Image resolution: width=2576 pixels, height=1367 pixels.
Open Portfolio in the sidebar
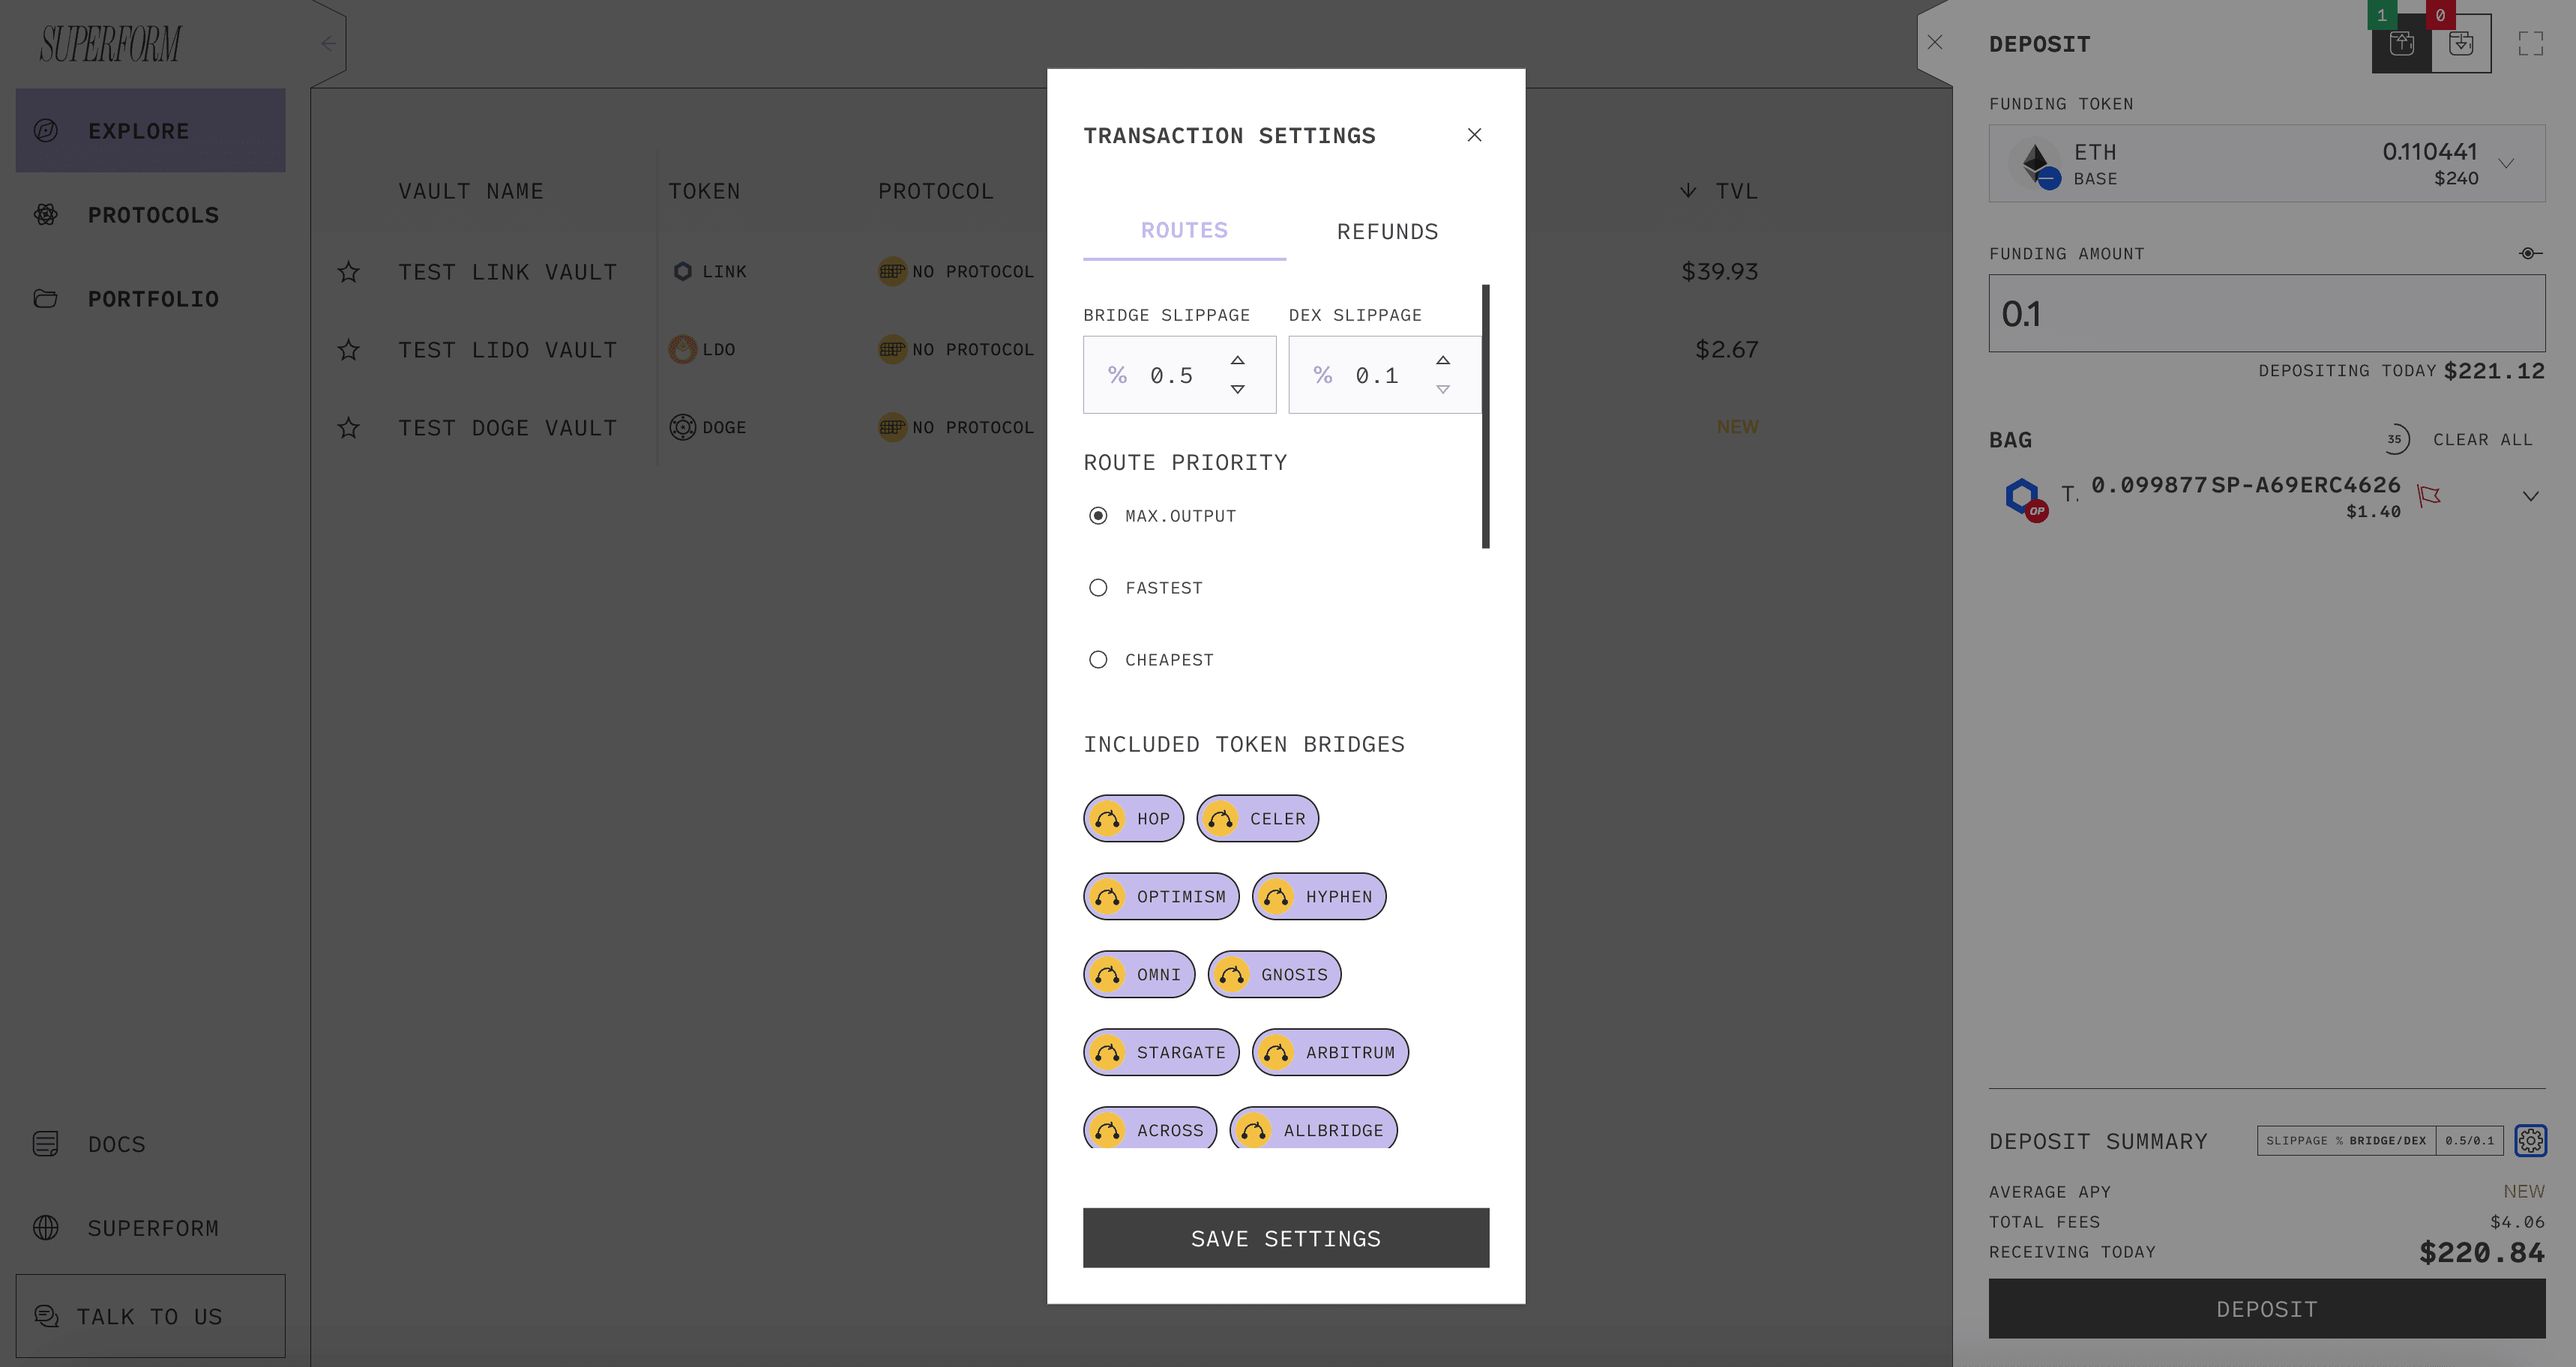tap(150, 299)
